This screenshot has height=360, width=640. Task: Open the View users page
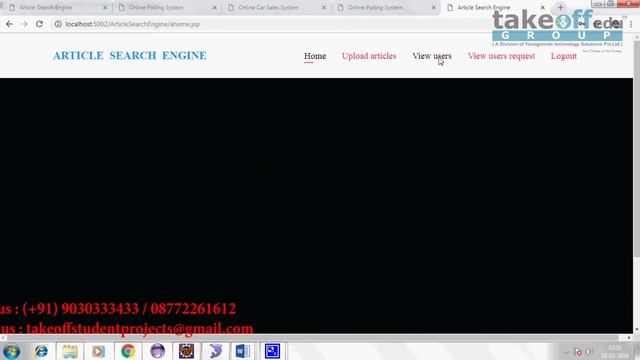pyautogui.click(x=432, y=56)
